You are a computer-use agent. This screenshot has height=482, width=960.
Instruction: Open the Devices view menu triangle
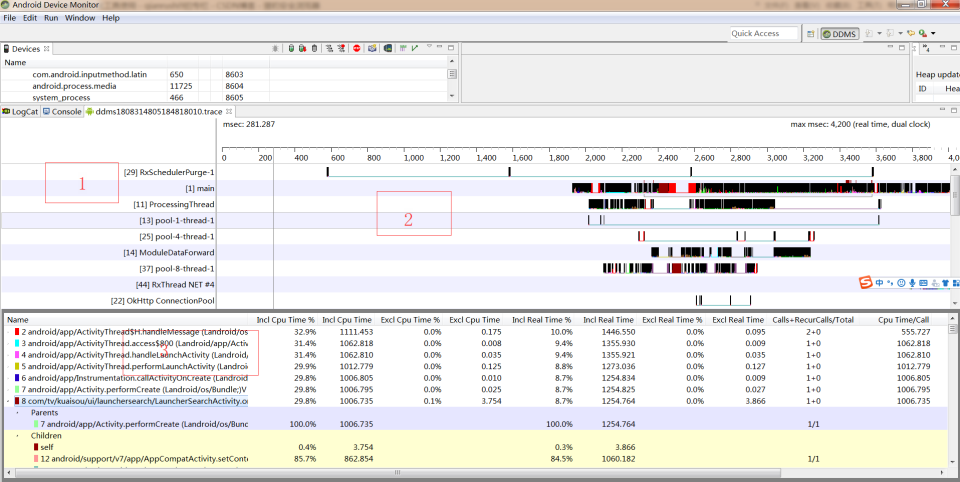tap(429, 46)
